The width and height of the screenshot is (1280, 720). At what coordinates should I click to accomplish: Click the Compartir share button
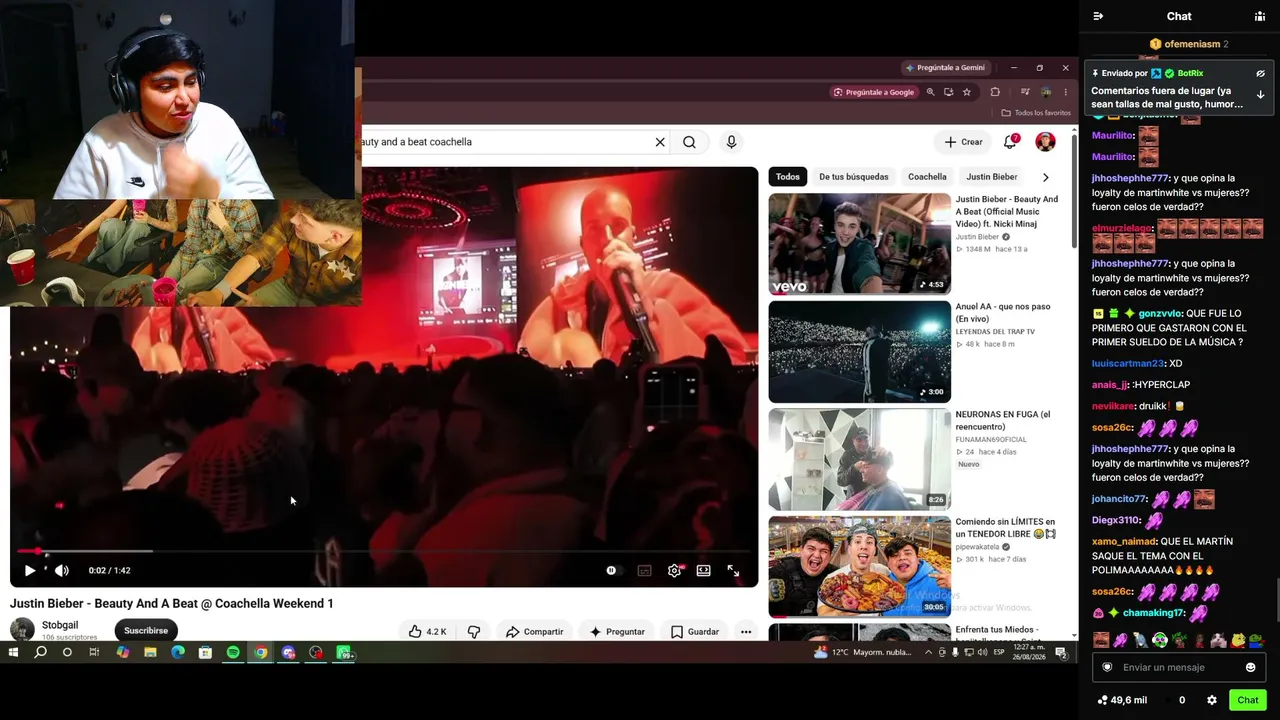tap(535, 631)
